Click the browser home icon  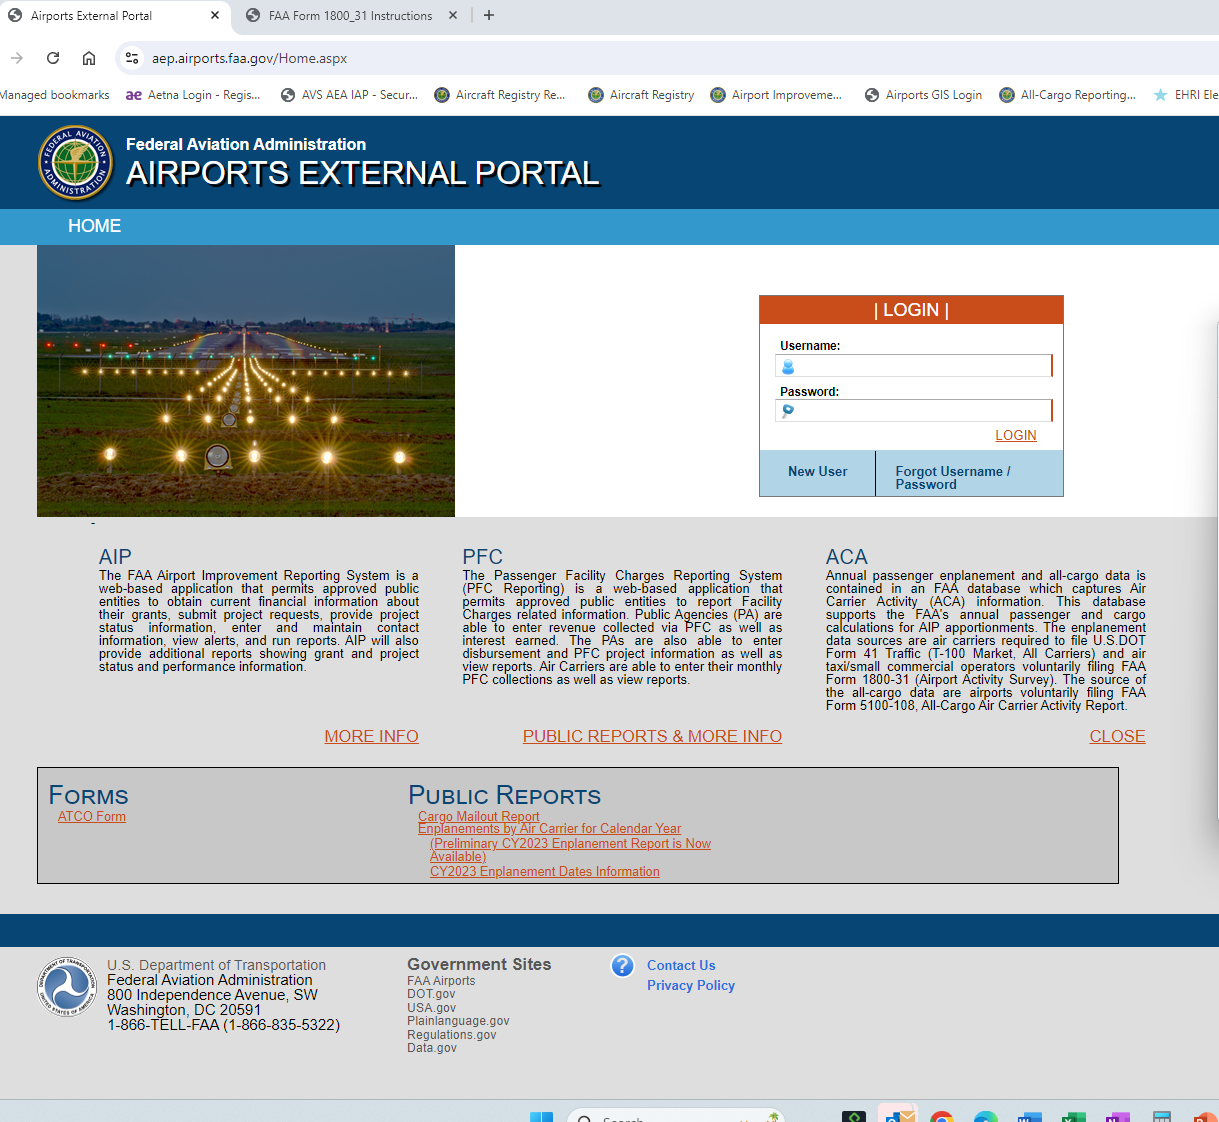coord(89,58)
